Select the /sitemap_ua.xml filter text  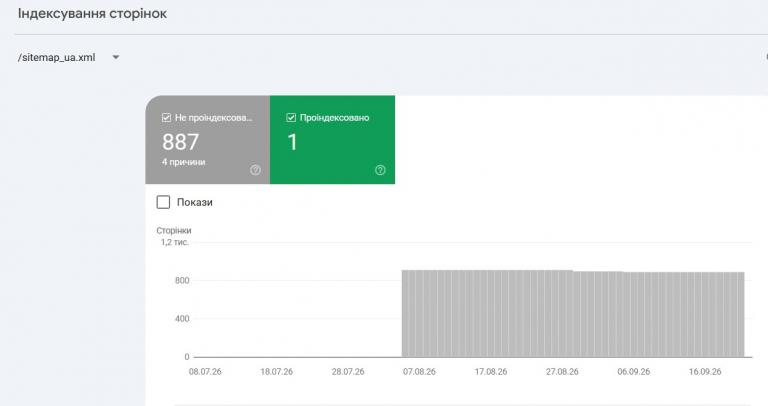point(56,57)
